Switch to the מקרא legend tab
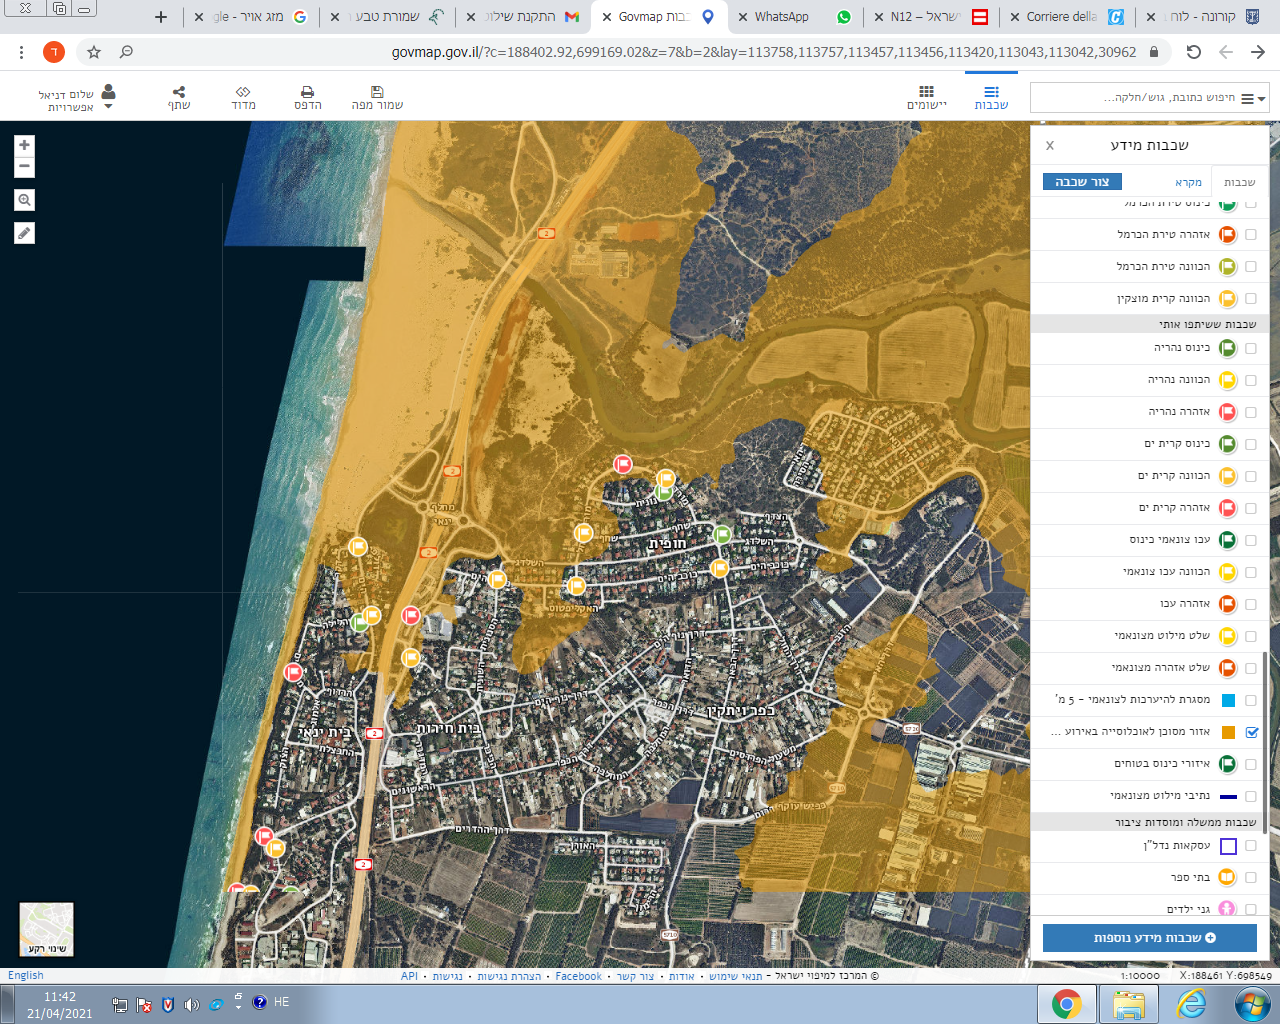Screen dimensions: 1280x1024 (x=1188, y=182)
